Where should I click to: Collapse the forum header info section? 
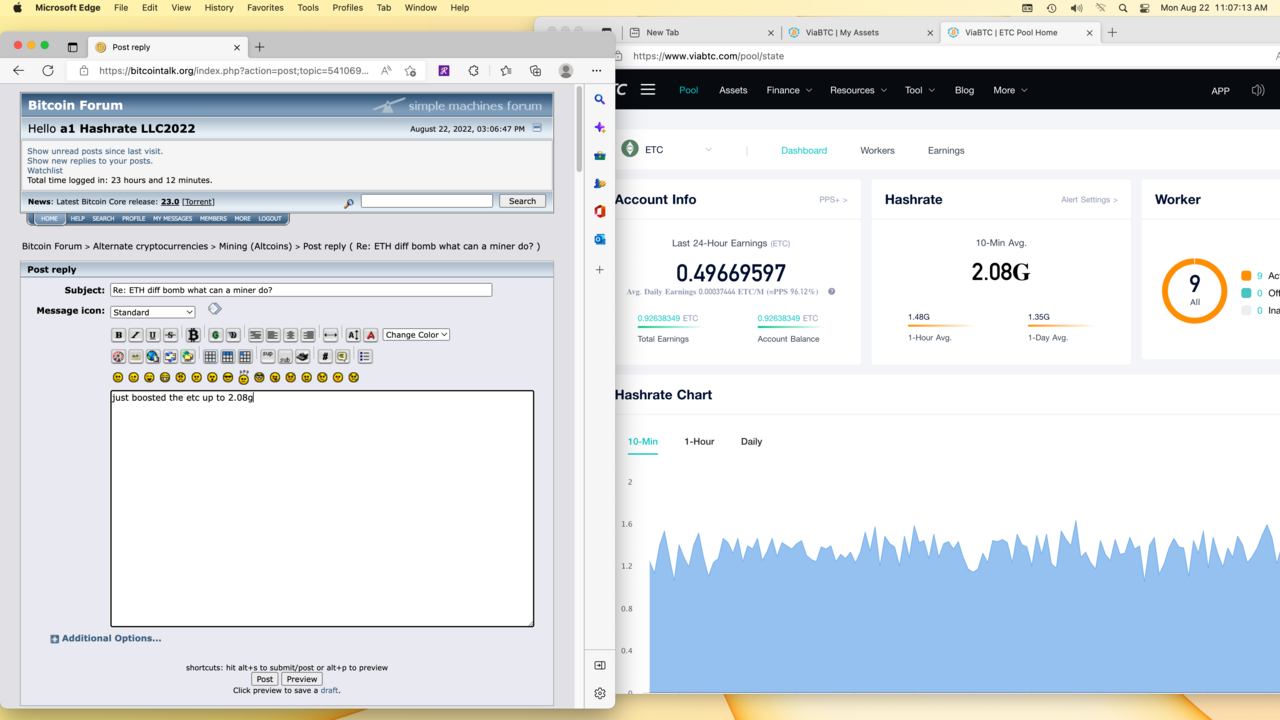537,128
